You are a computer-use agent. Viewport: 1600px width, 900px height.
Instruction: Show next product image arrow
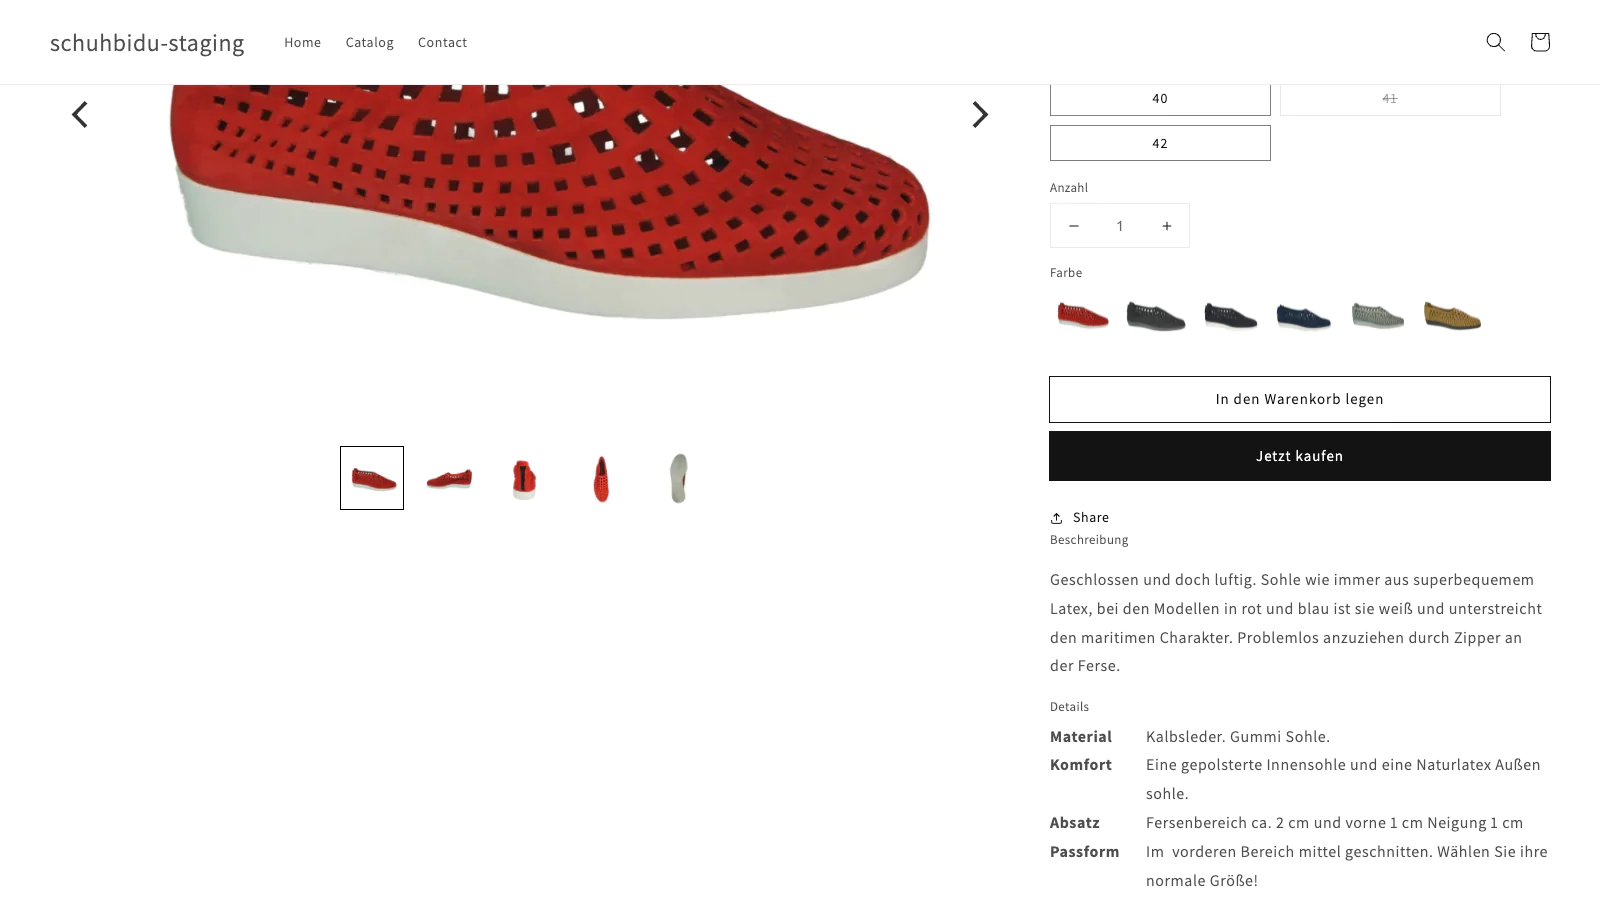click(x=980, y=115)
